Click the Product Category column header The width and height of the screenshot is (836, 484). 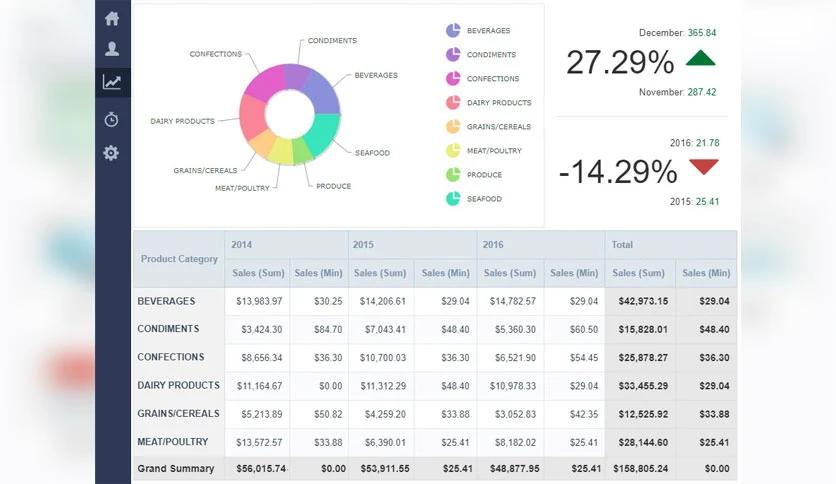click(179, 259)
